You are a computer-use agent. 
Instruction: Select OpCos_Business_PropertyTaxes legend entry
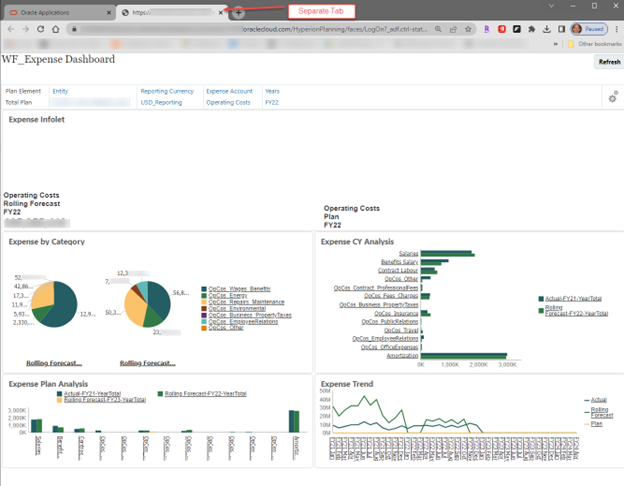(x=250, y=315)
